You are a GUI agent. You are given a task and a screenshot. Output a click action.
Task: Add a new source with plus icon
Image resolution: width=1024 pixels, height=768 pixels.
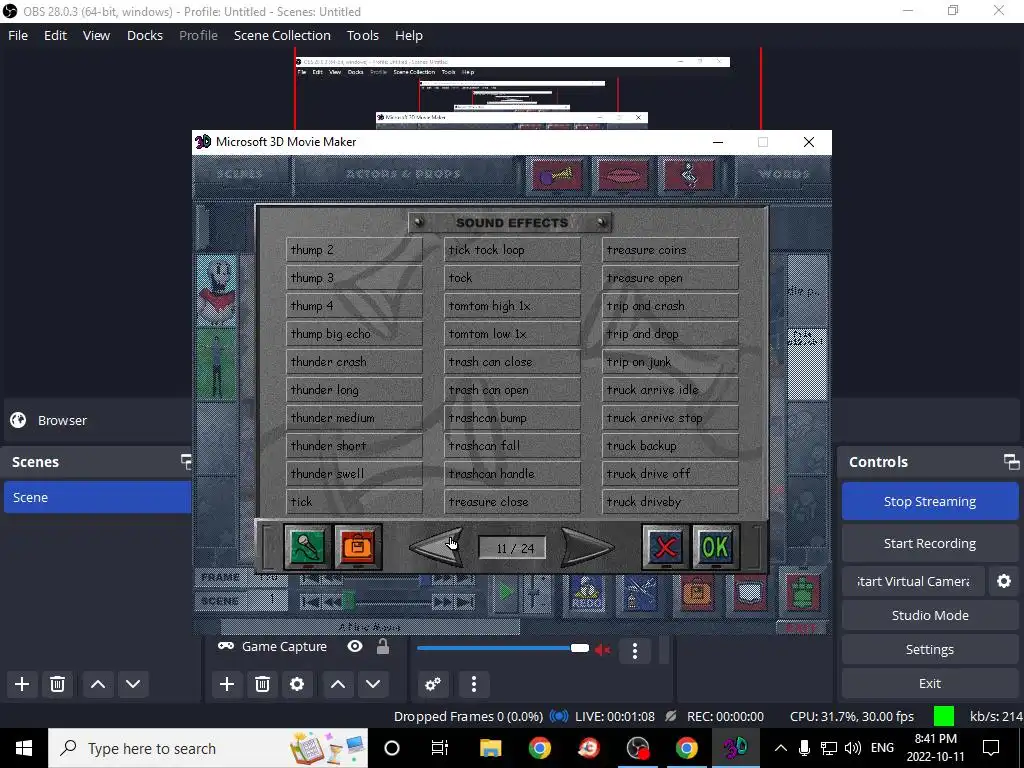pos(227,684)
